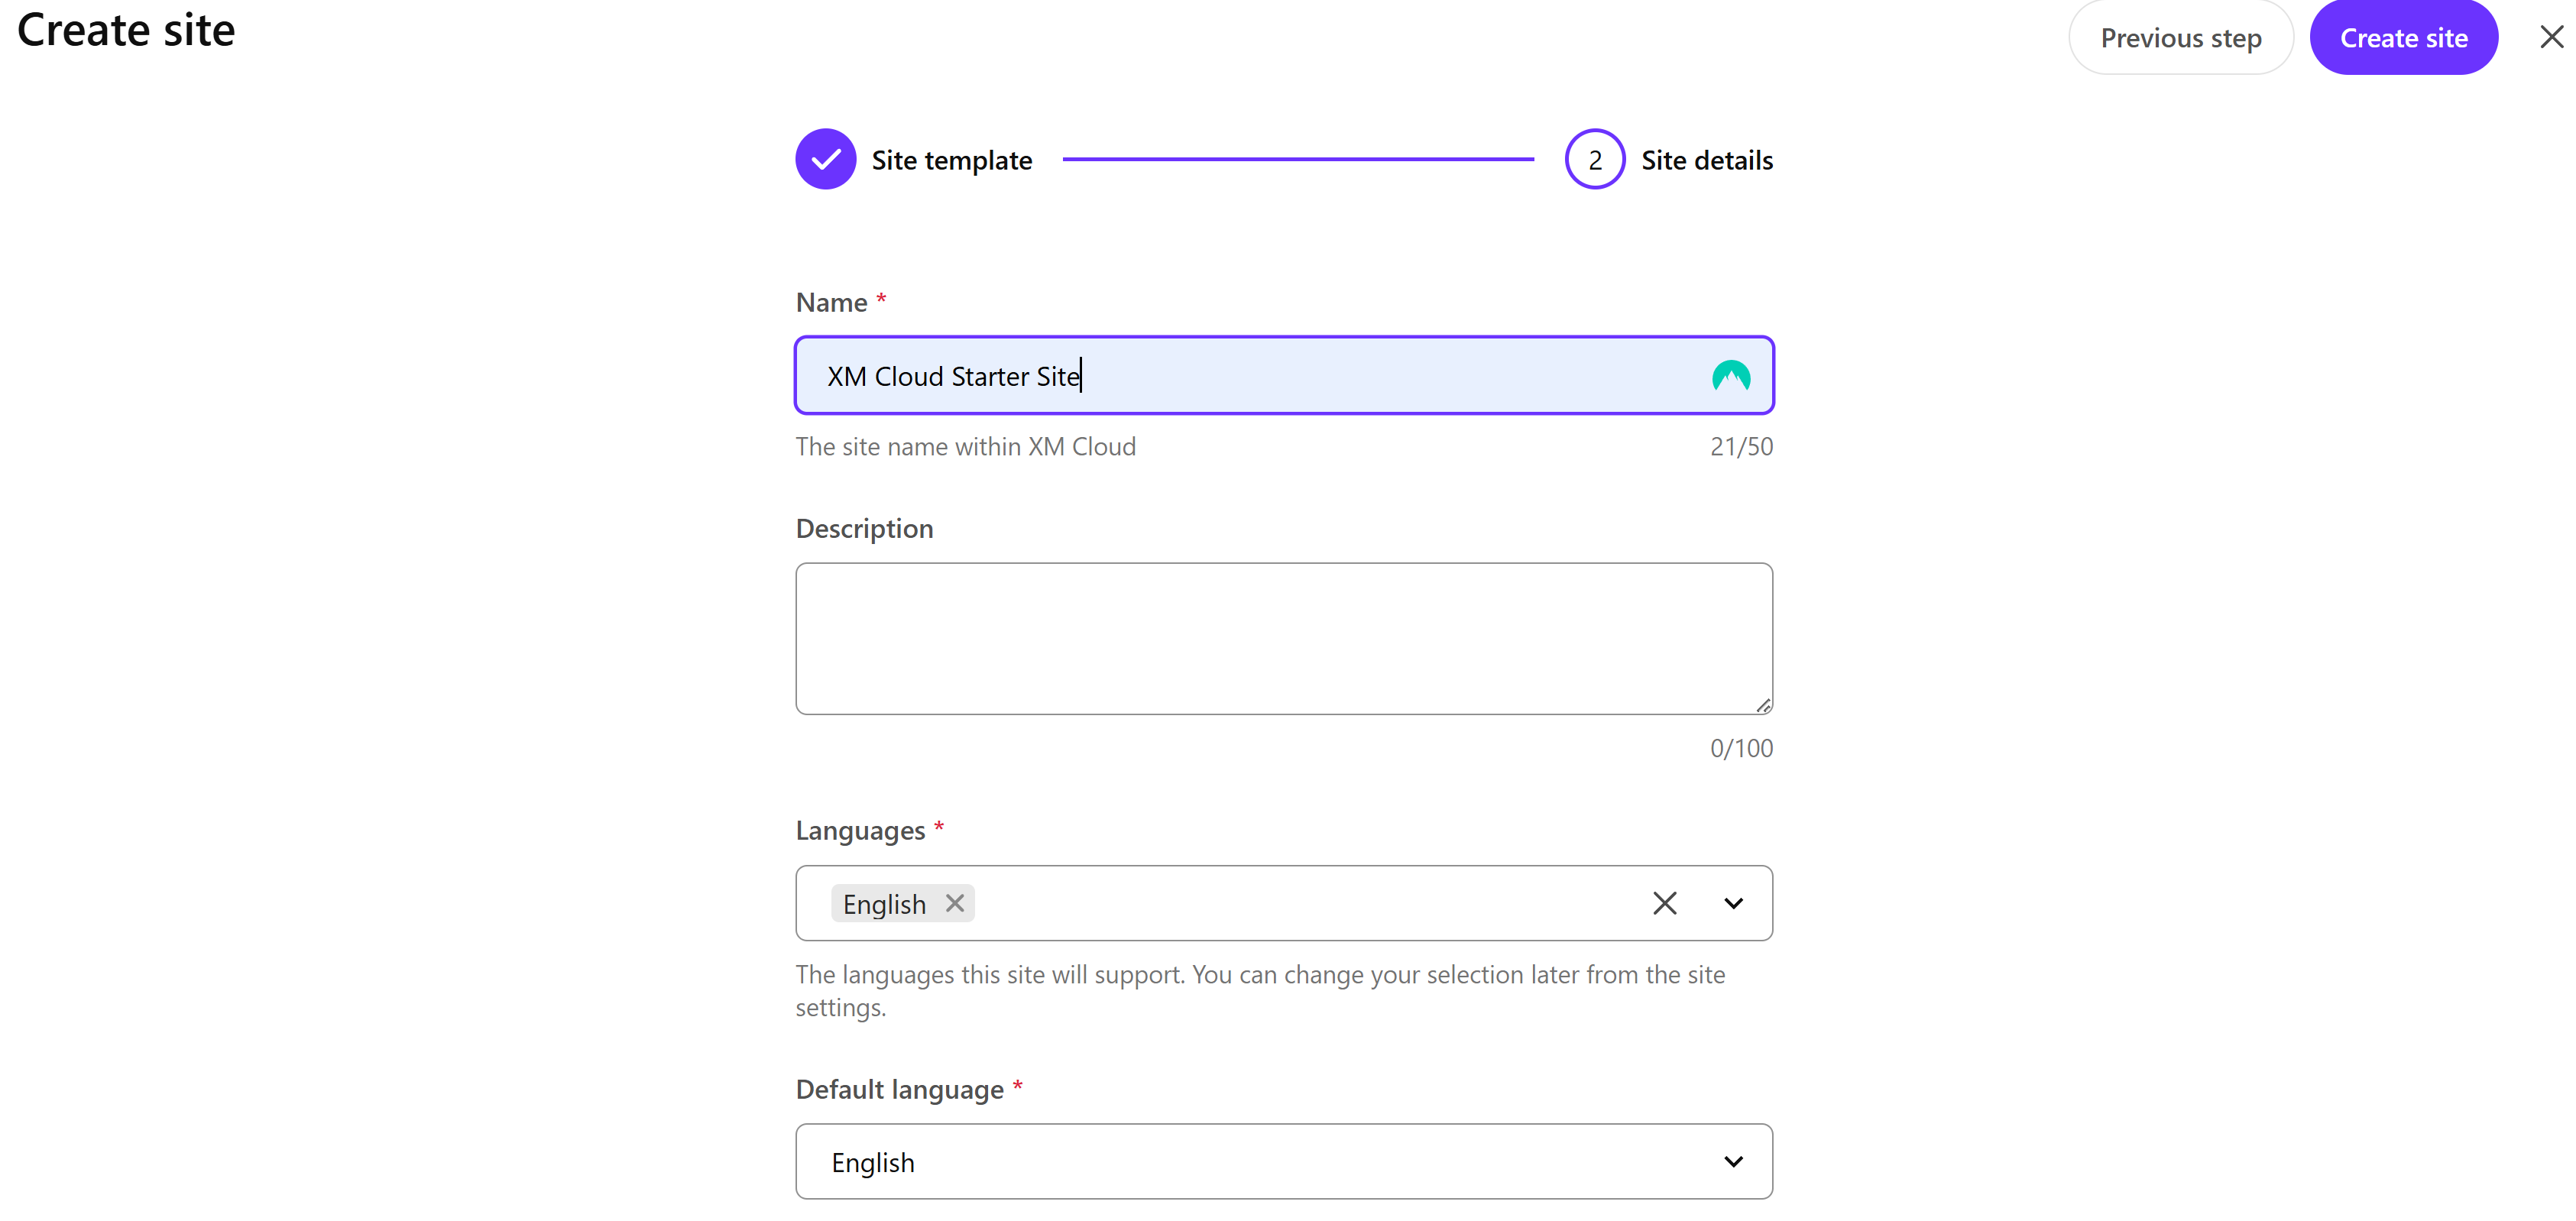Click the Description resize handle
This screenshot has height=1221, width=2576.
(1763, 706)
